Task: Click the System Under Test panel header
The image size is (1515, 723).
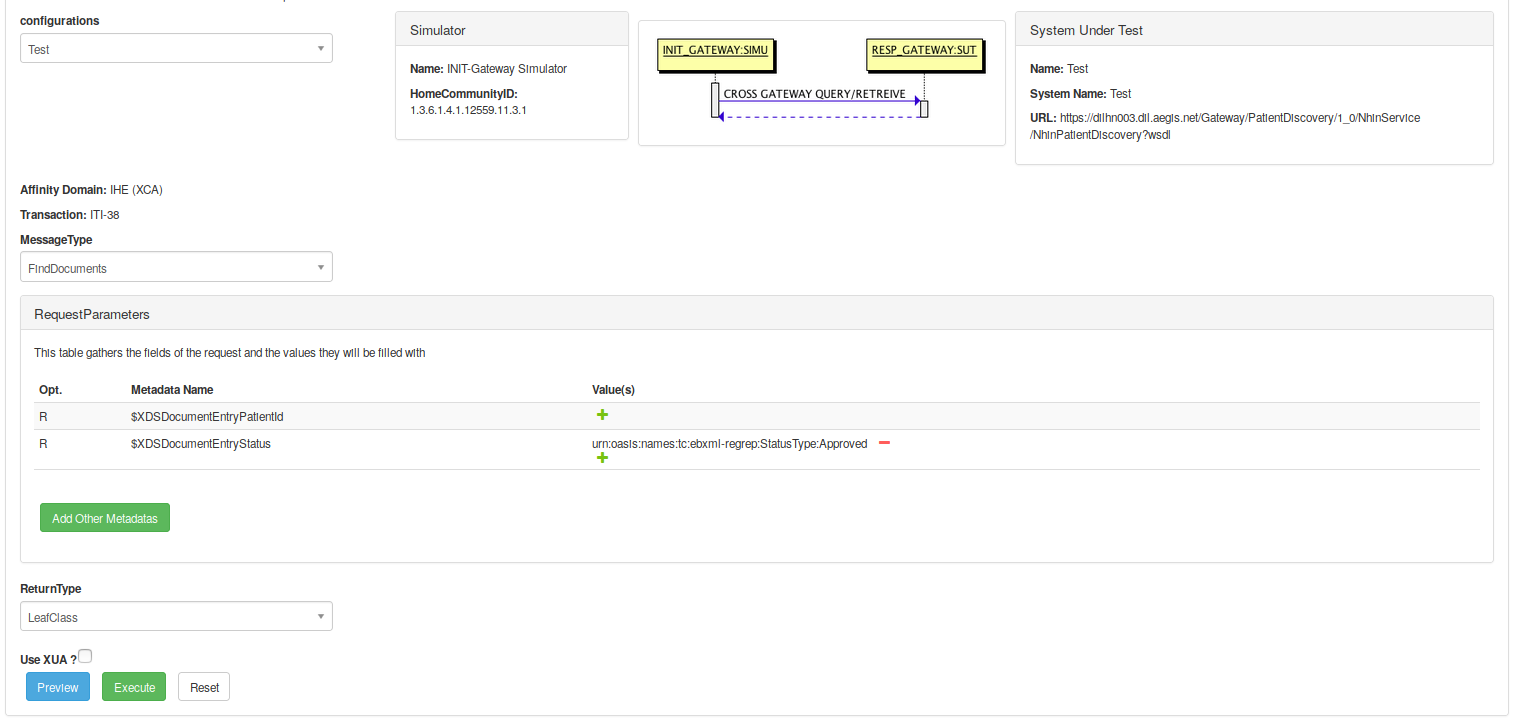Action: tap(1253, 31)
